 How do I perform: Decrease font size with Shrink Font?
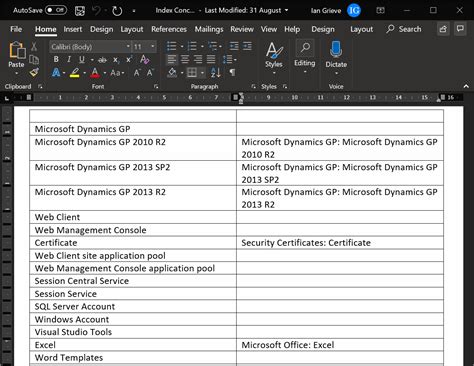pos(150,73)
